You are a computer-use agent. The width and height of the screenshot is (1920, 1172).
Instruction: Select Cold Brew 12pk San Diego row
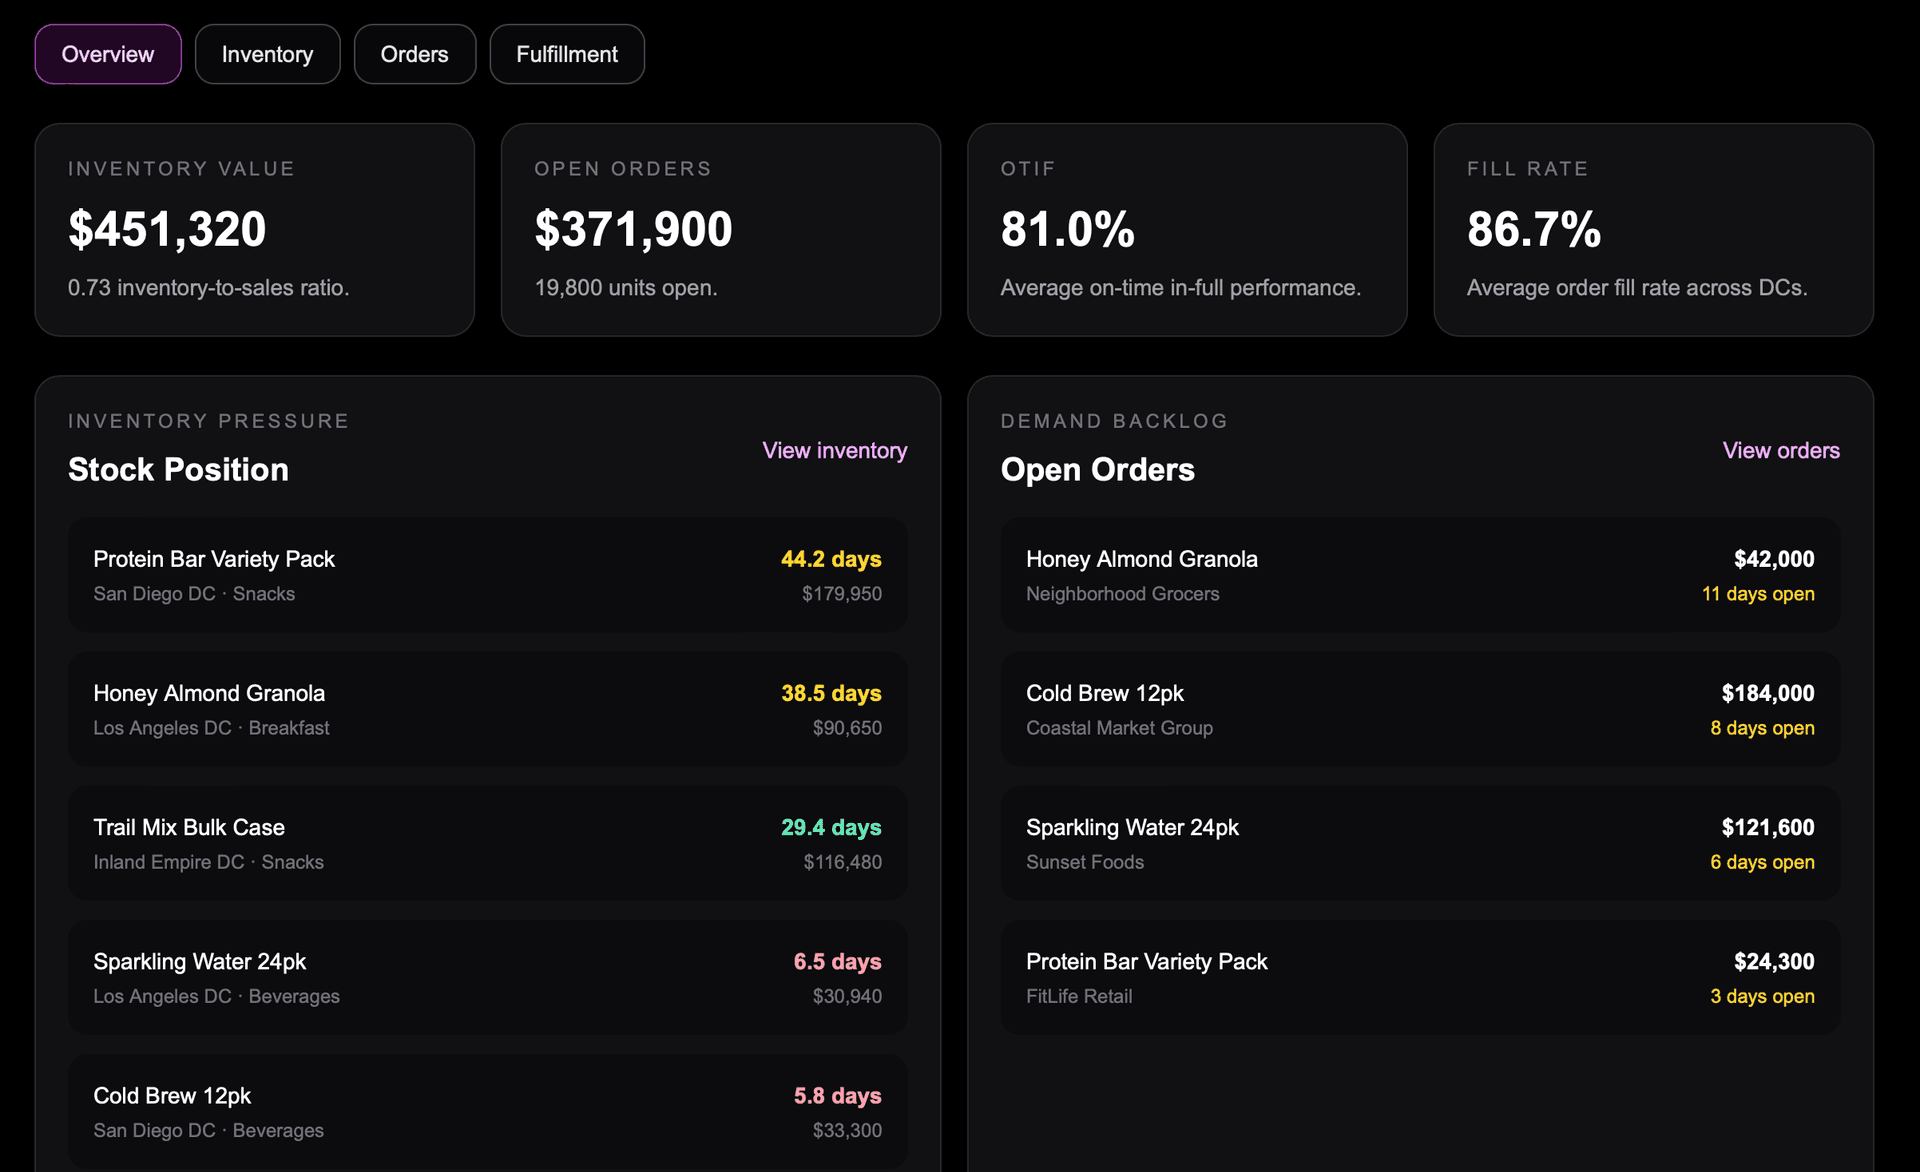point(488,1111)
